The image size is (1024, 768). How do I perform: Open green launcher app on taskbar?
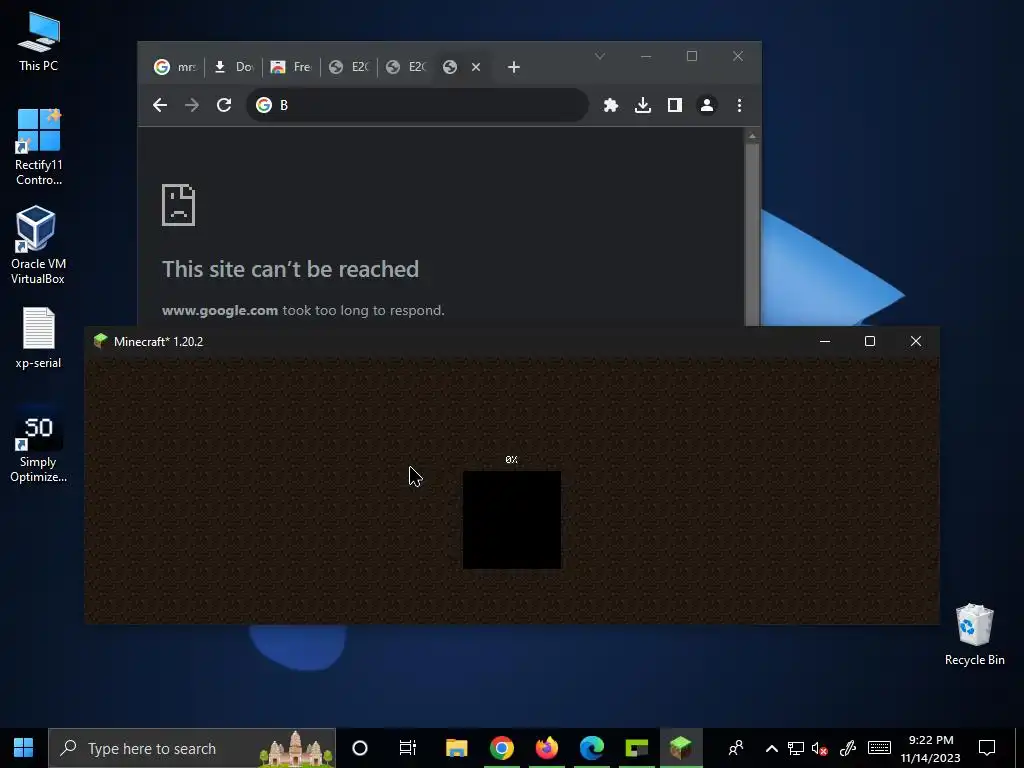click(637, 748)
